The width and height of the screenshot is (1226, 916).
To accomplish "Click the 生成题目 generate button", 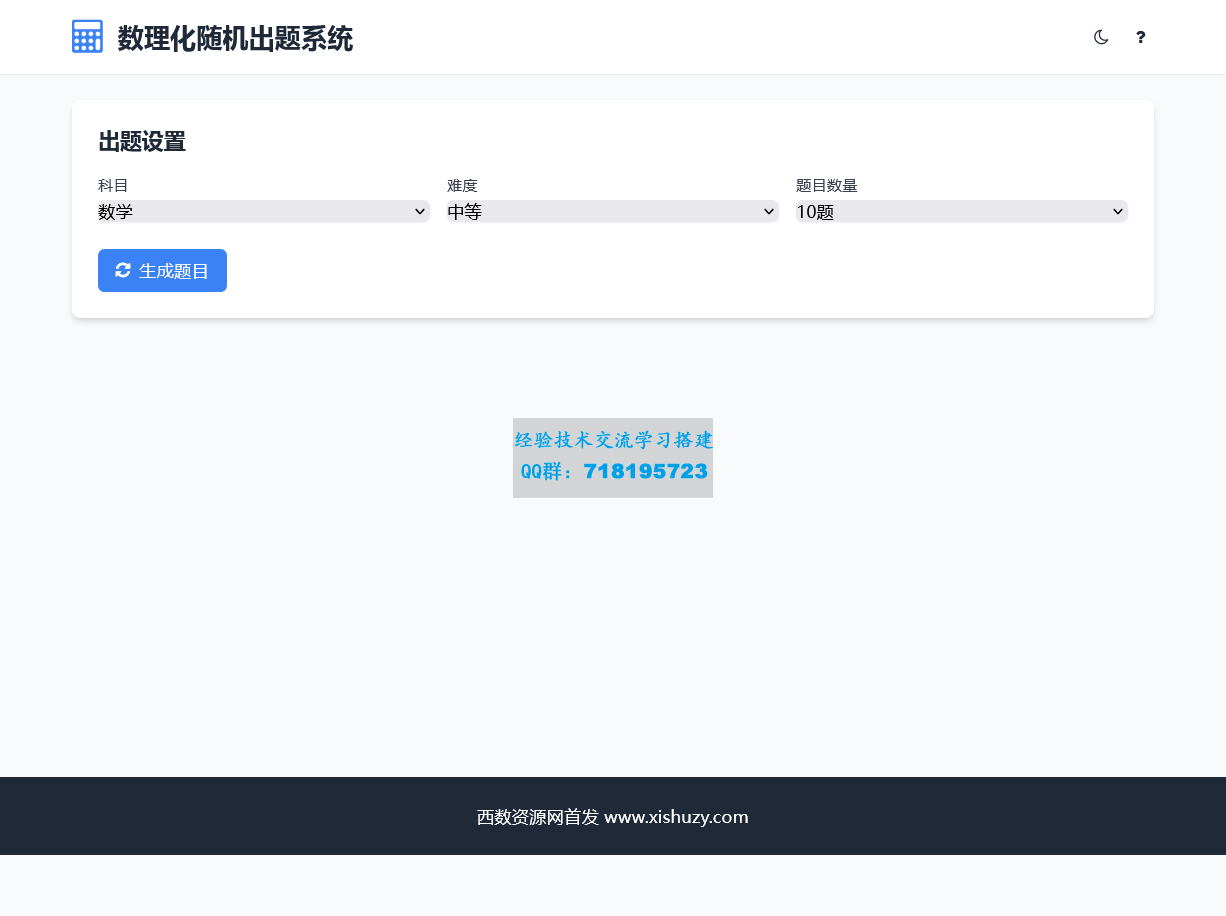I will coord(162,270).
